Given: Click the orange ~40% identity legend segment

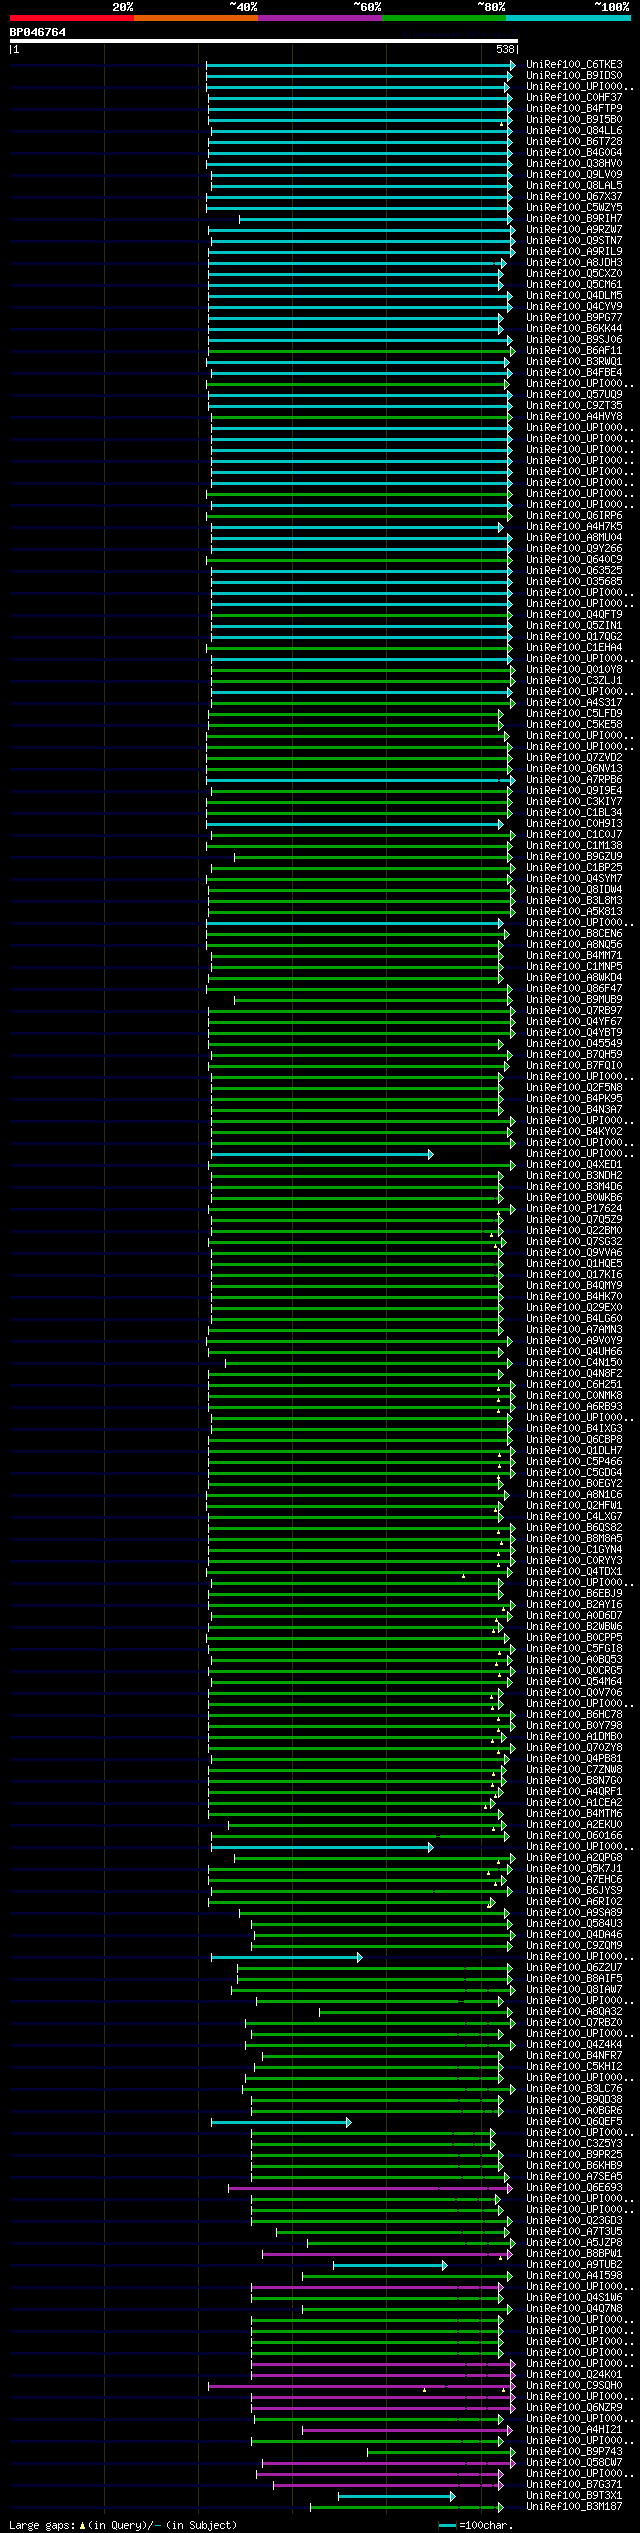Looking at the screenshot, I should pos(195,18).
